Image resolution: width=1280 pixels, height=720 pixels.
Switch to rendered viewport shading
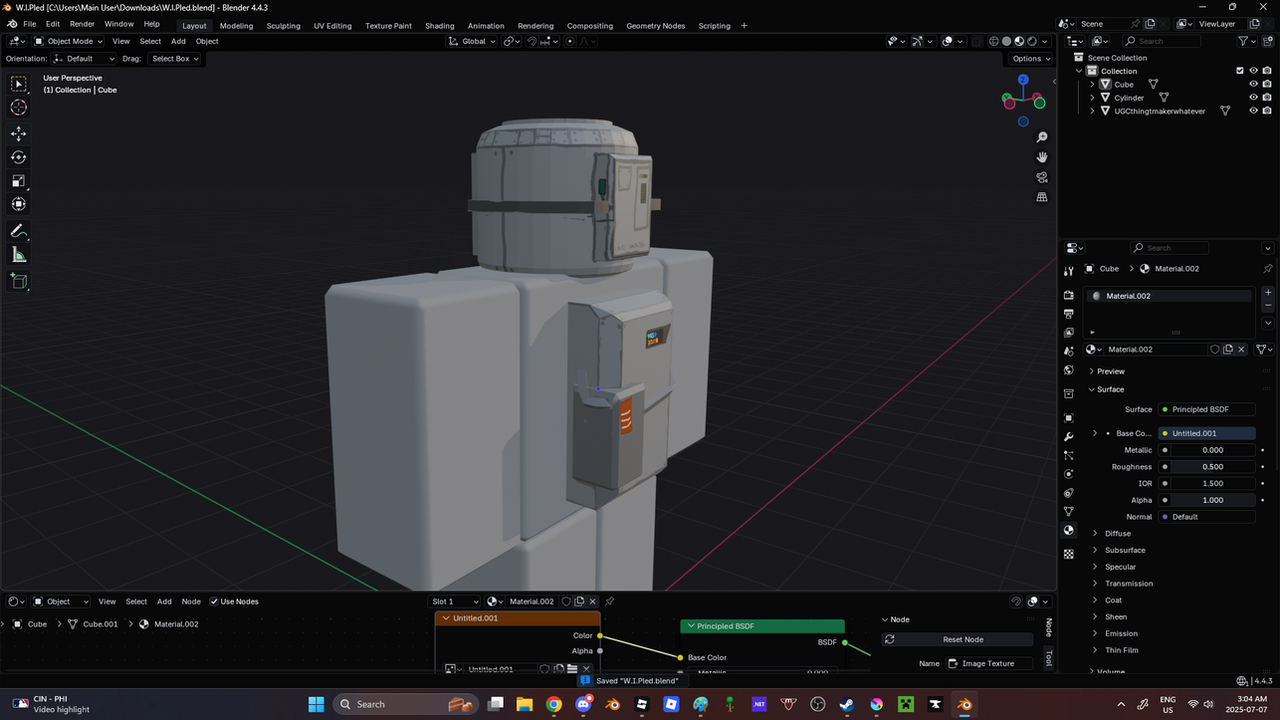click(x=1032, y=41)
